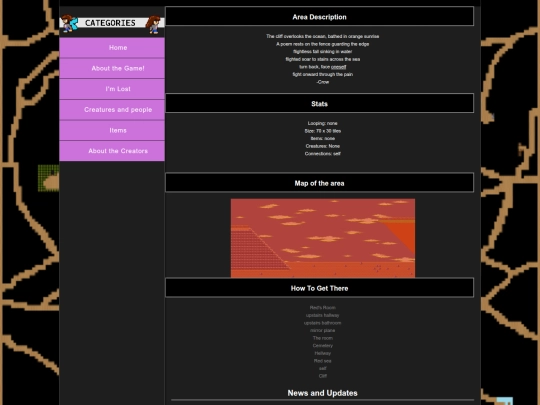The height and width of the screenshot is (405, 540).
Task: Follow the upstairs bathroom link
Action: click(x=323, y=323)
